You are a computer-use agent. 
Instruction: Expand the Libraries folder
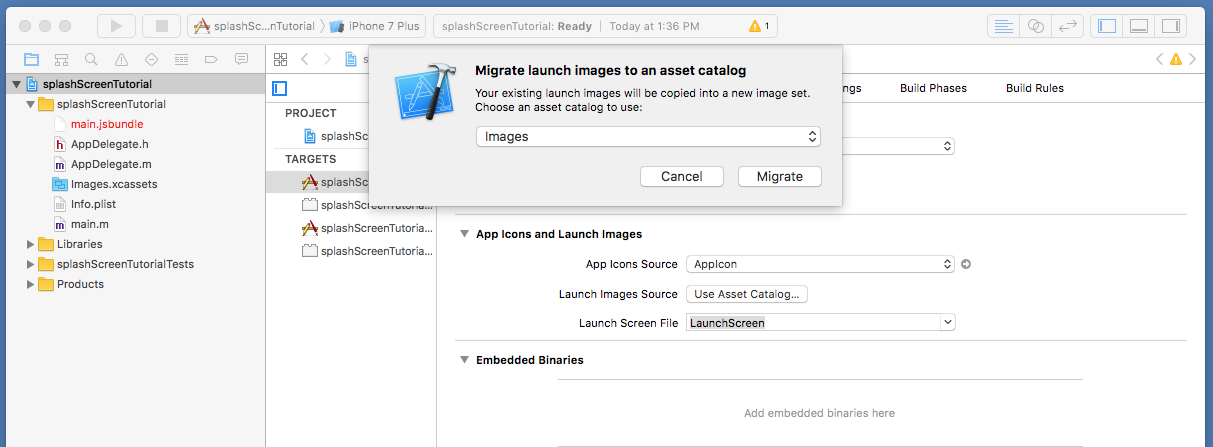tap(29, 244)
